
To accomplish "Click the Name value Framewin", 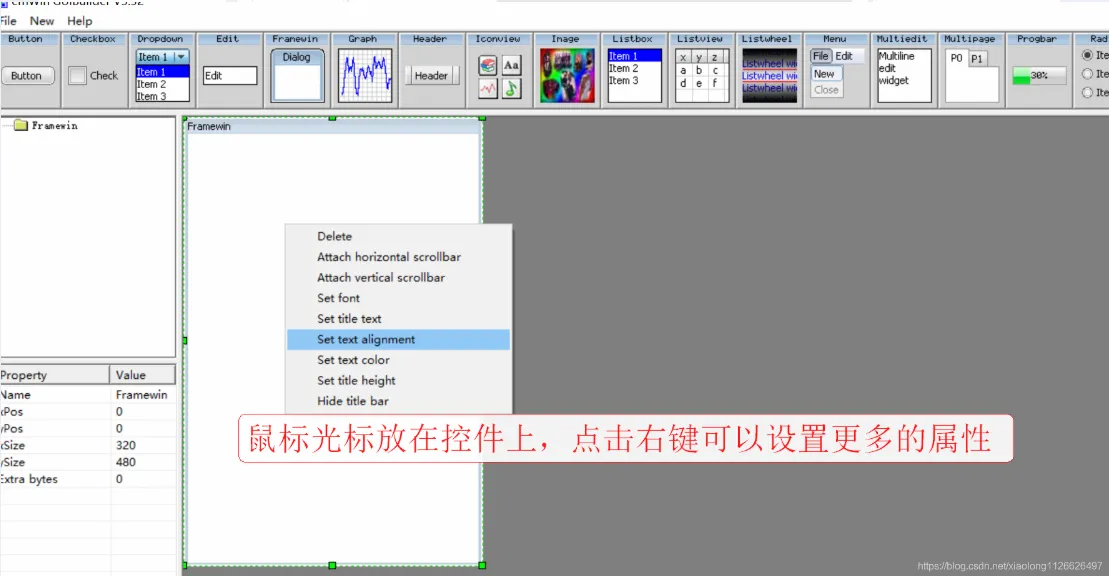I will [141, 395].
